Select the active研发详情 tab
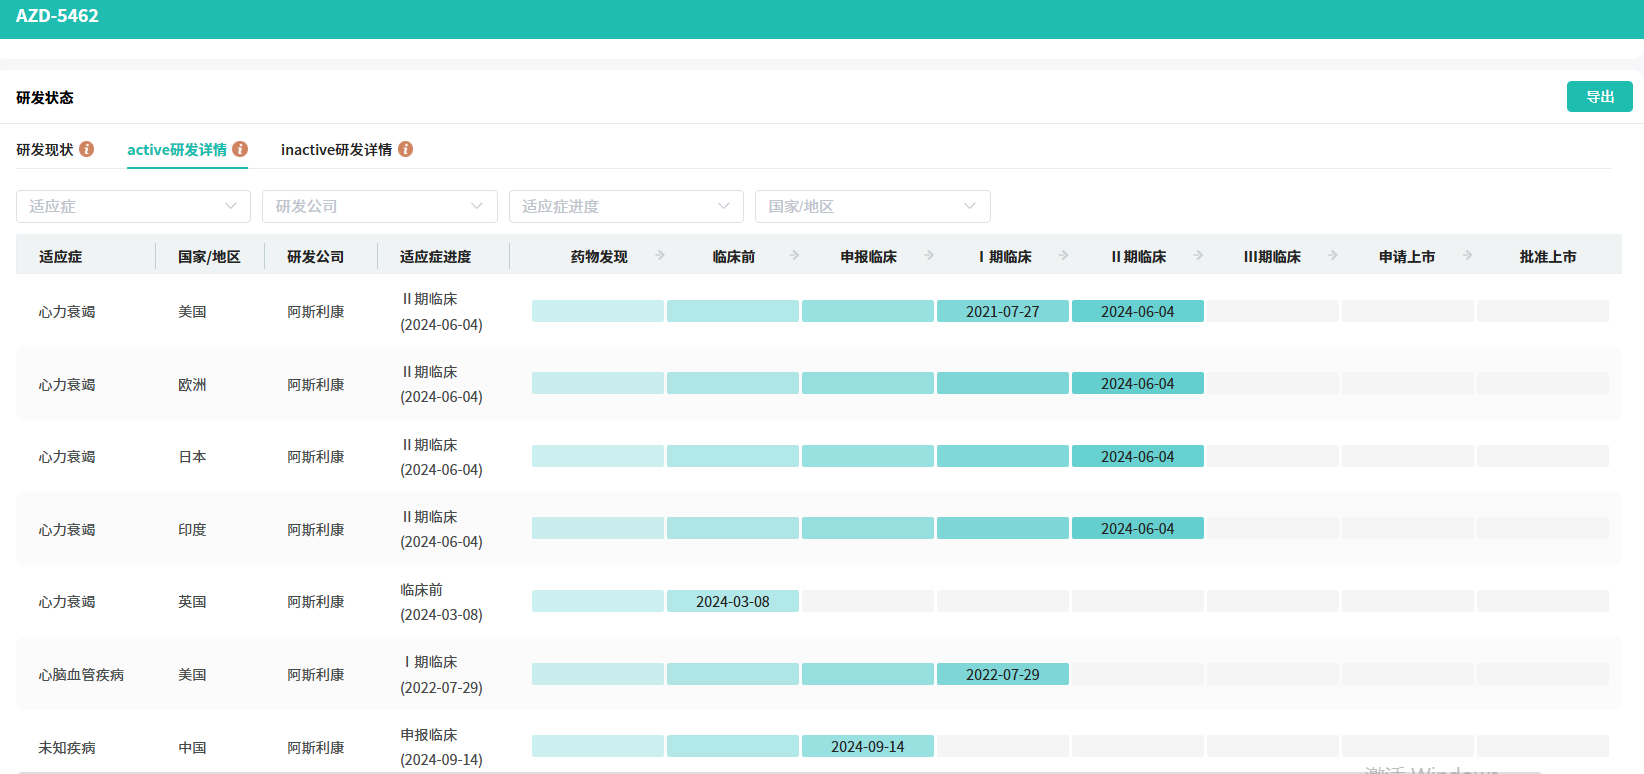 point(177,149)
